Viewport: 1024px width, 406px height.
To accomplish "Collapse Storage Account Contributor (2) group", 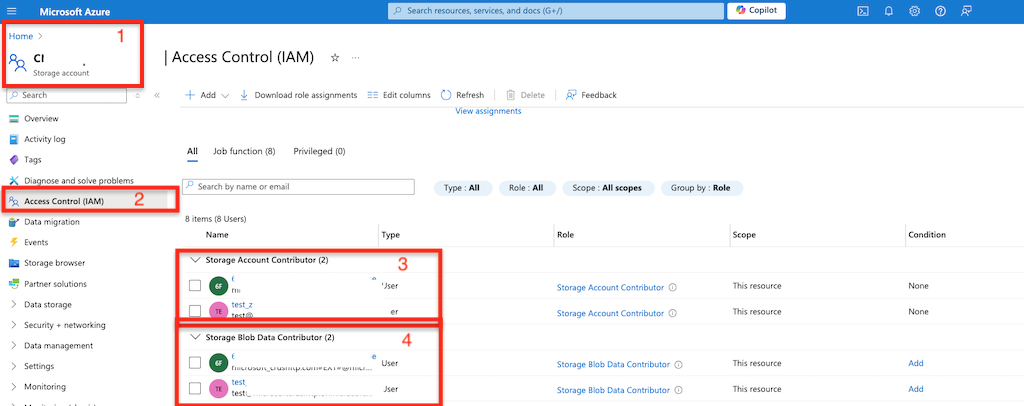I will (194, 260).
